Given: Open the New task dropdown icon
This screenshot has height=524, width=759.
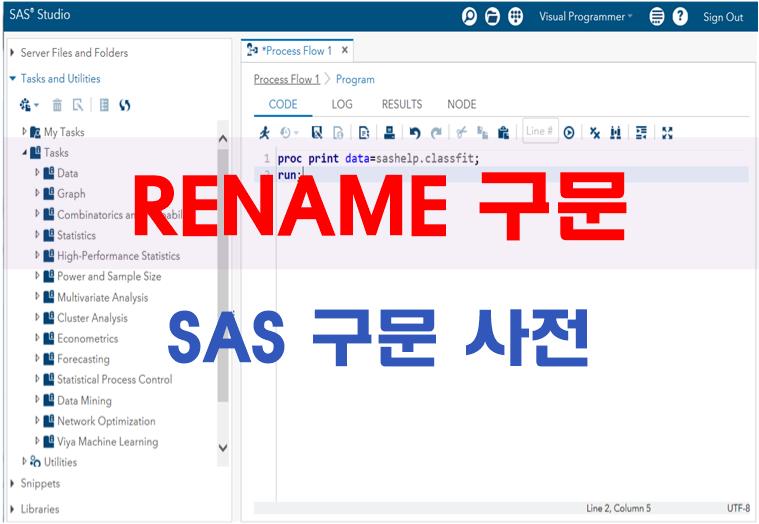Looking at the screenshot, I should [x=29, y=105].
